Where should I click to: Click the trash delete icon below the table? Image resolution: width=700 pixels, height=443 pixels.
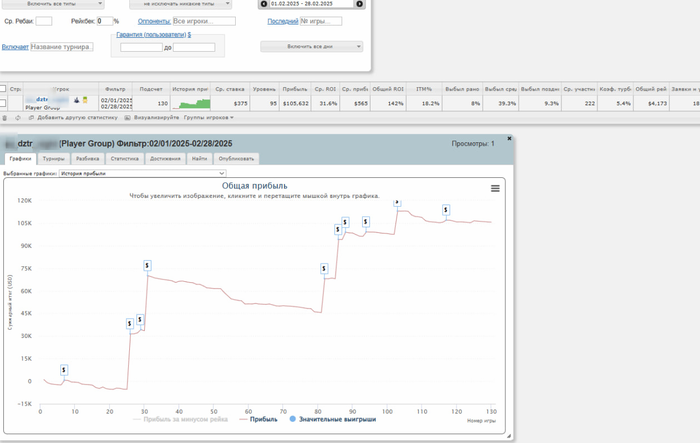(x=5, y=118)
